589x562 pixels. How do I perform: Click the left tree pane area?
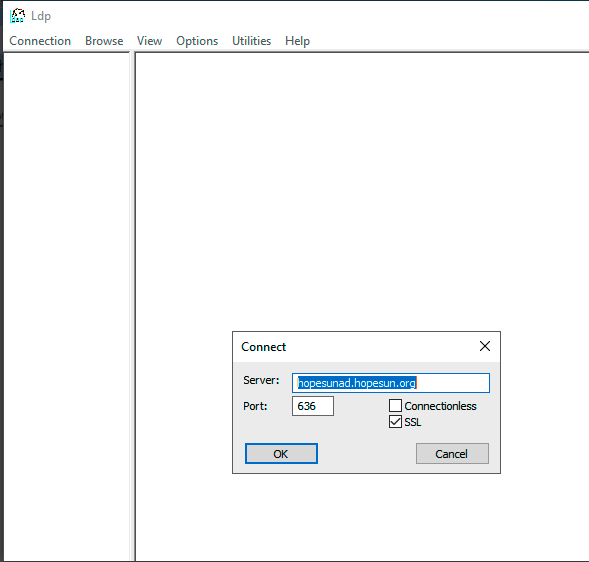(66, 306)
